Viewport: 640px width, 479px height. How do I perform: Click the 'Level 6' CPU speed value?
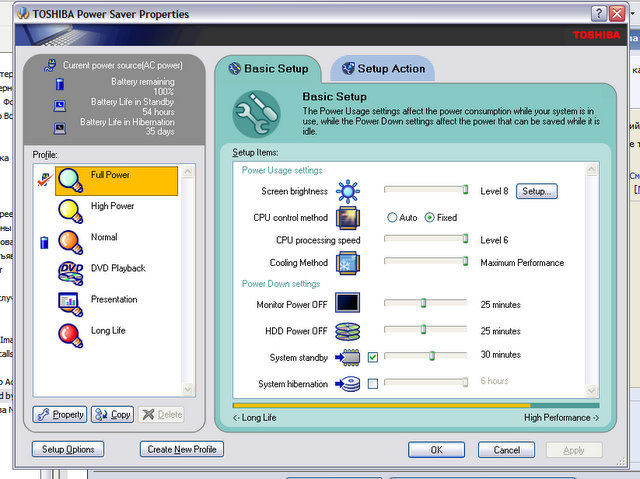pos(494,240)
